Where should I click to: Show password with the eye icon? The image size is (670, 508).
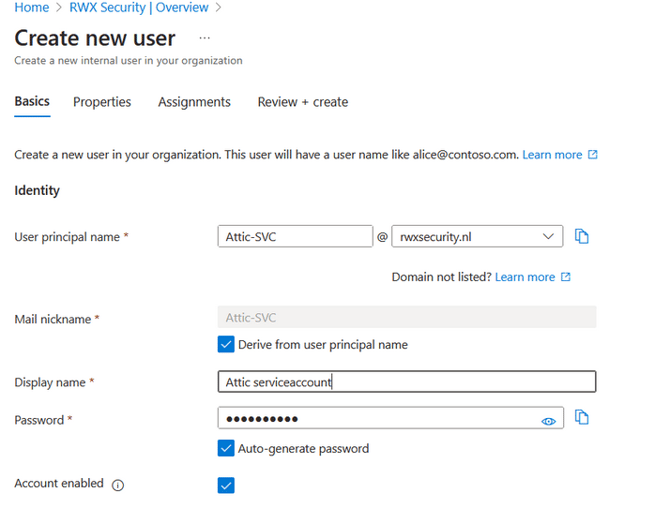548,421
